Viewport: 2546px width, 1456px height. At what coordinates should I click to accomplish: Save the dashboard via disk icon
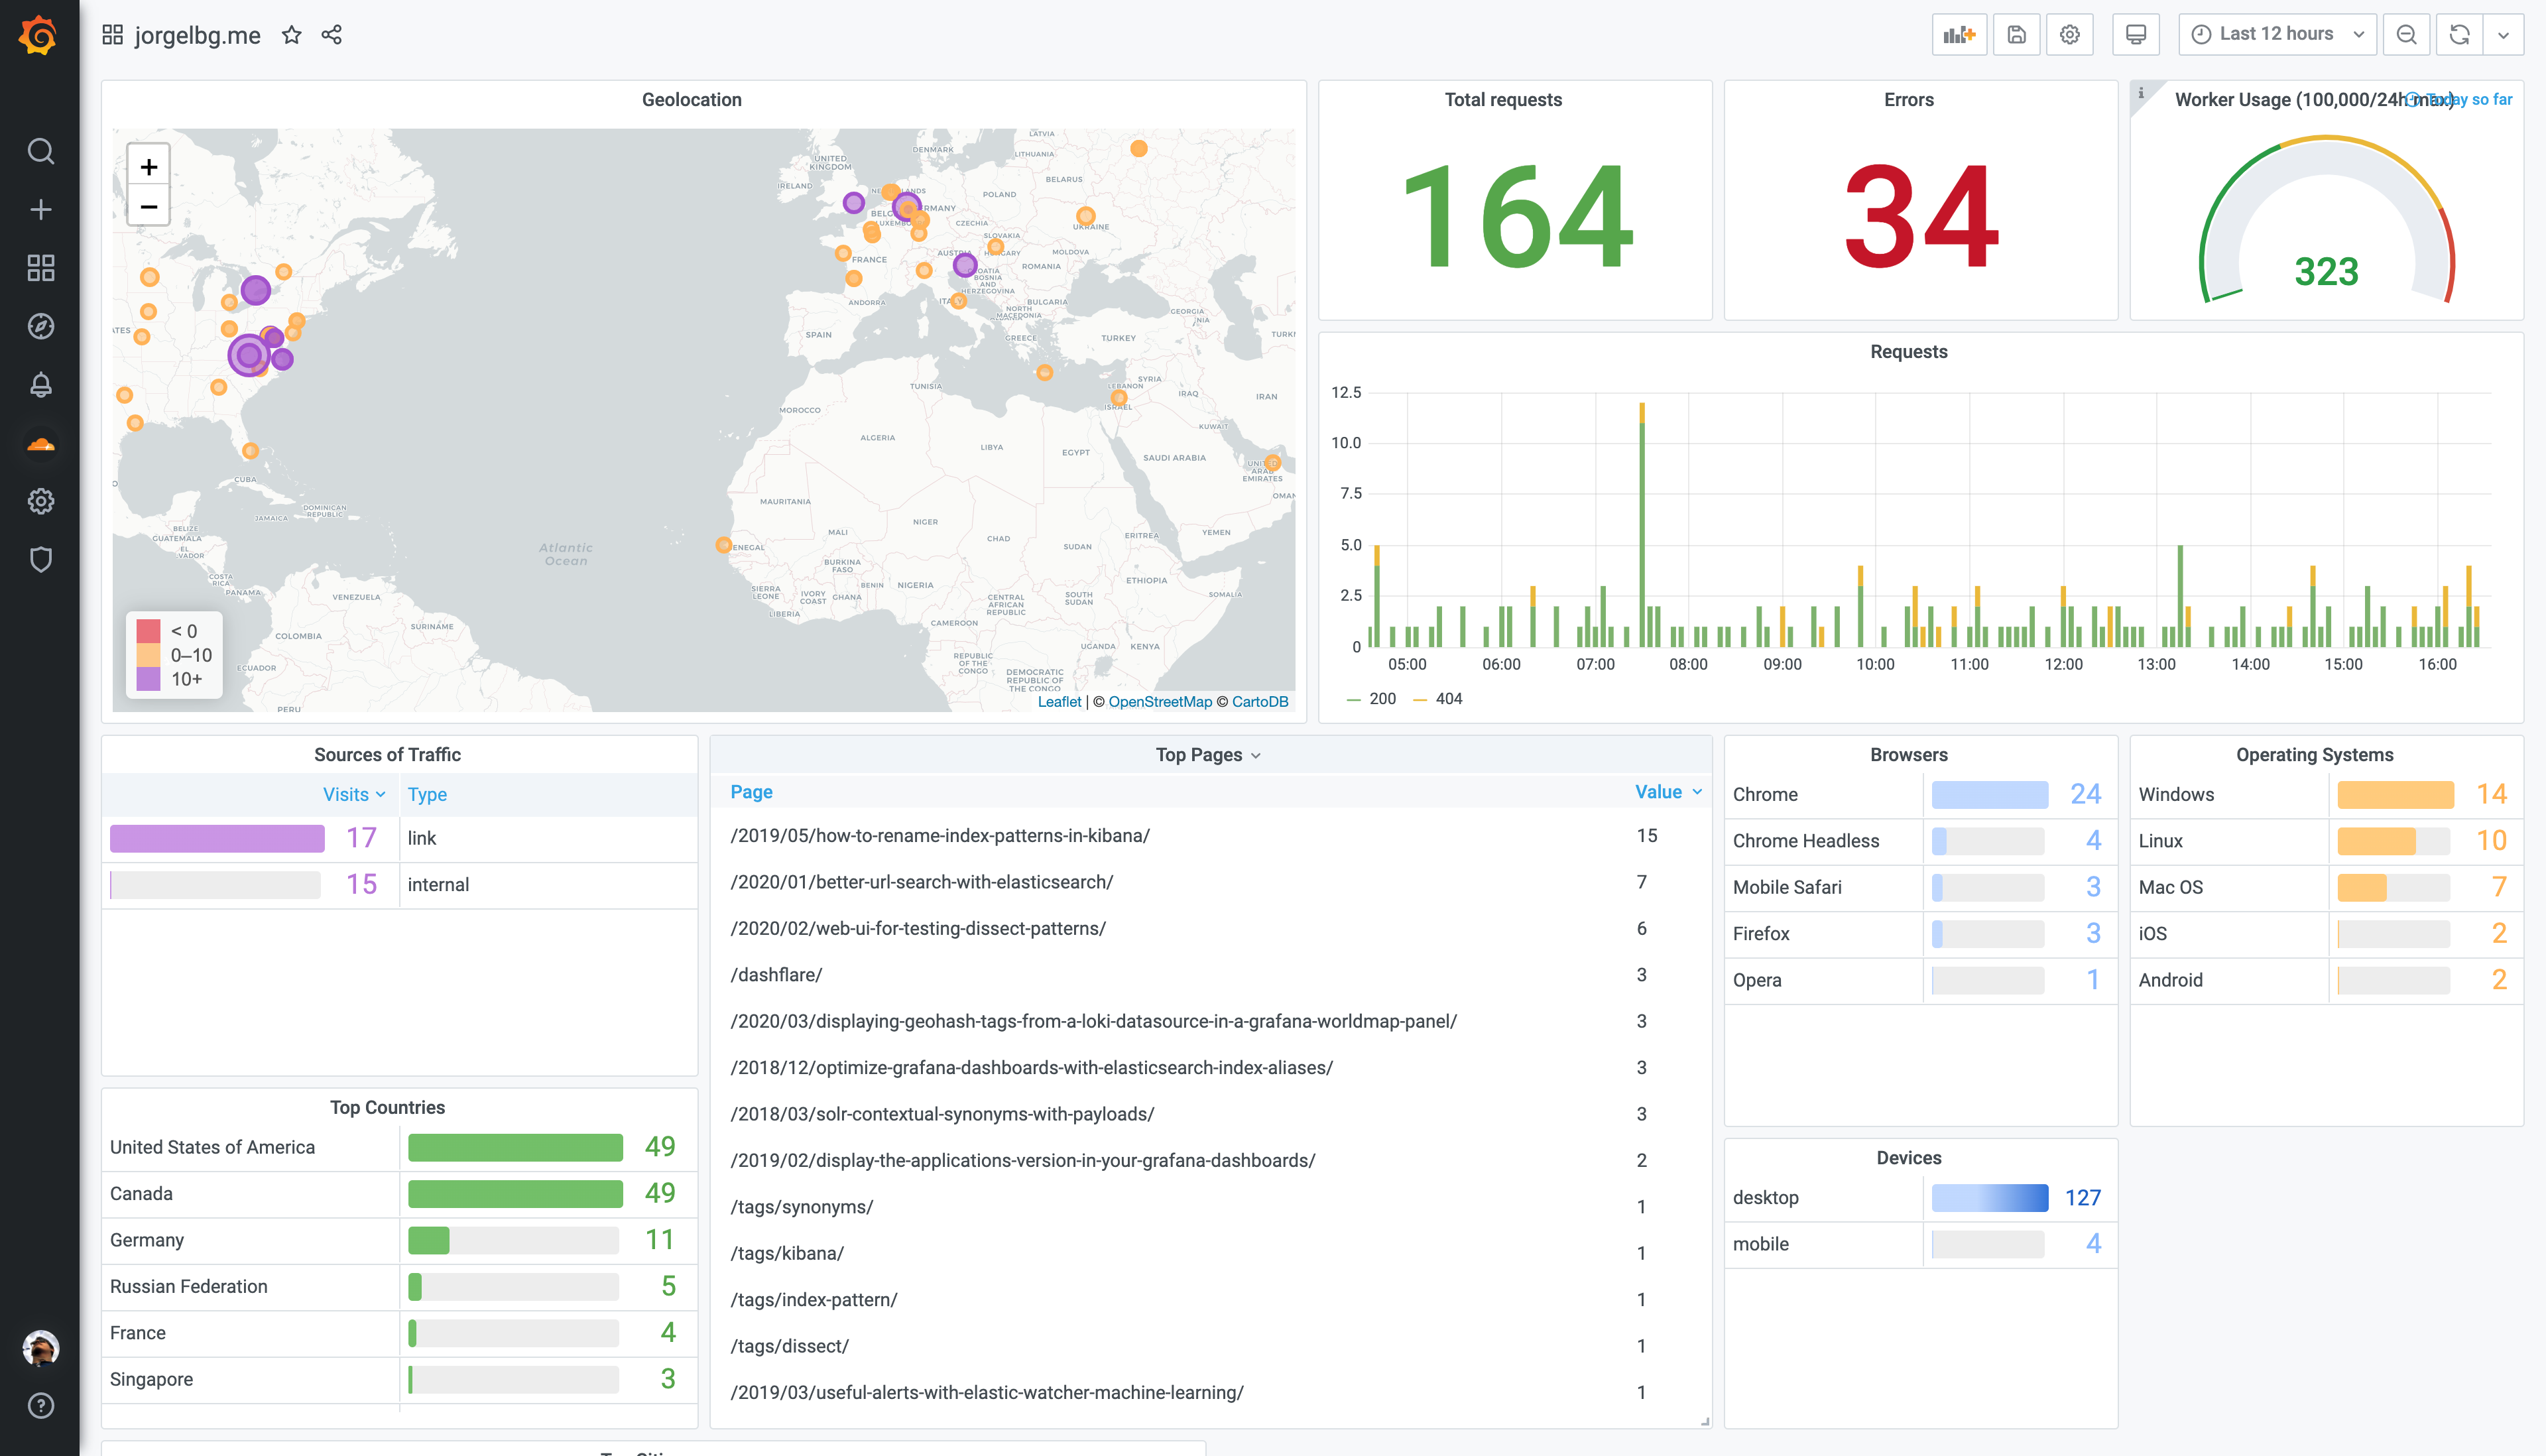pyautogui.click(x=2016, y=35)
